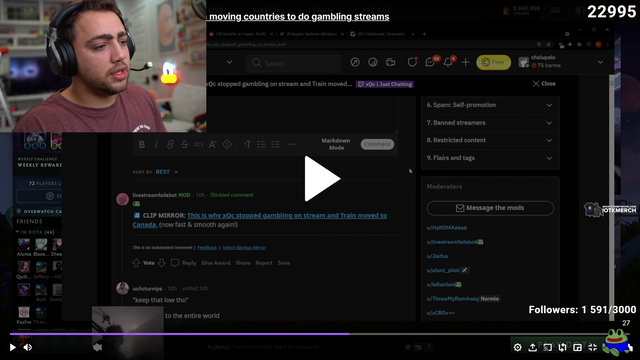Click the Bold formatting icon
Screen dimensions: 640x360
[142, 144]
